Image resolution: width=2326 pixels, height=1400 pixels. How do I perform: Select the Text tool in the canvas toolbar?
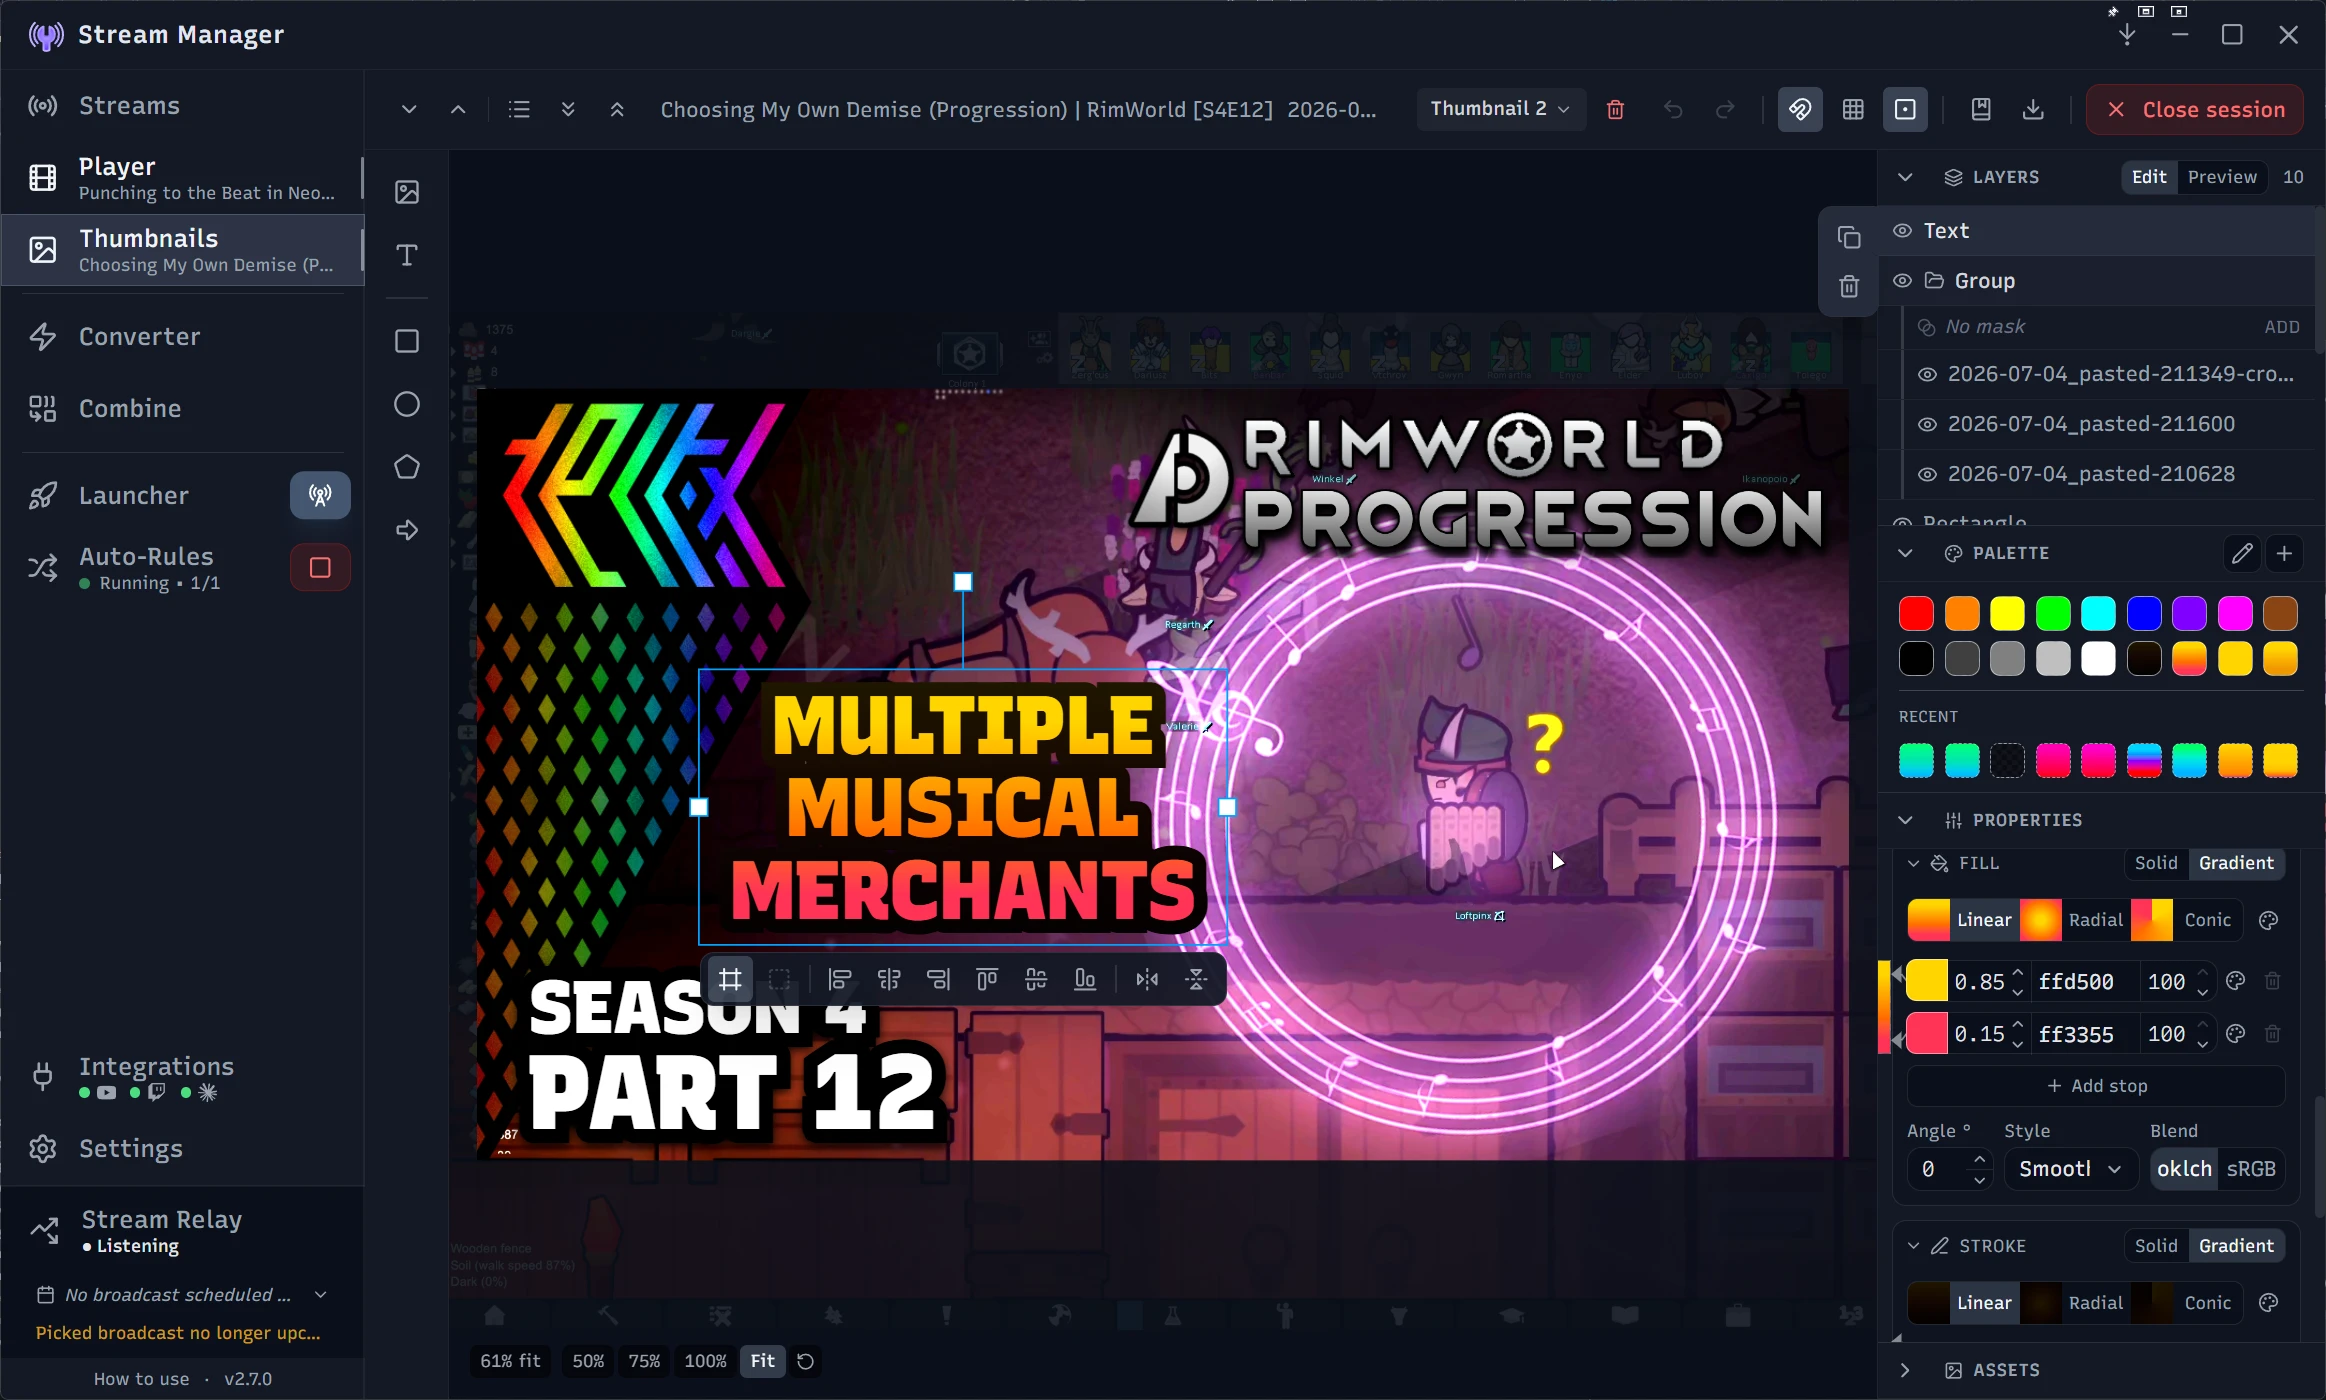[x=407, y=255]
